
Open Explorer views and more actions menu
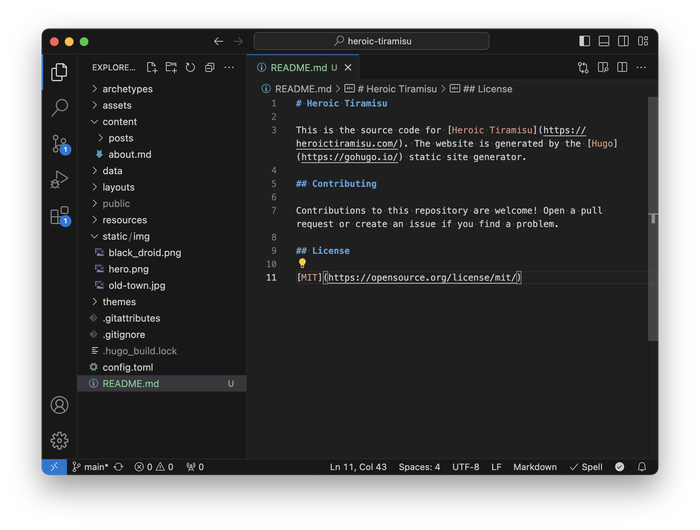pos(229,67)
